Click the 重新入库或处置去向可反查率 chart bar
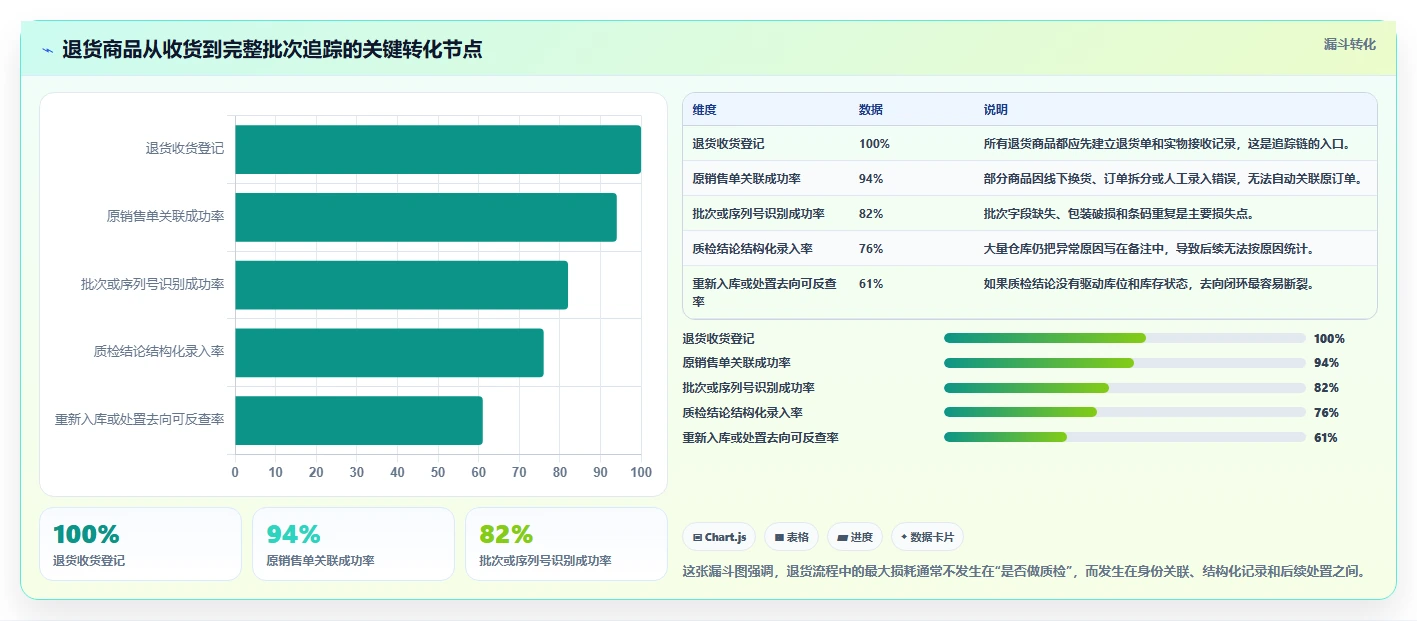This screenshot has height=621, width=1417. coord(359,420)
